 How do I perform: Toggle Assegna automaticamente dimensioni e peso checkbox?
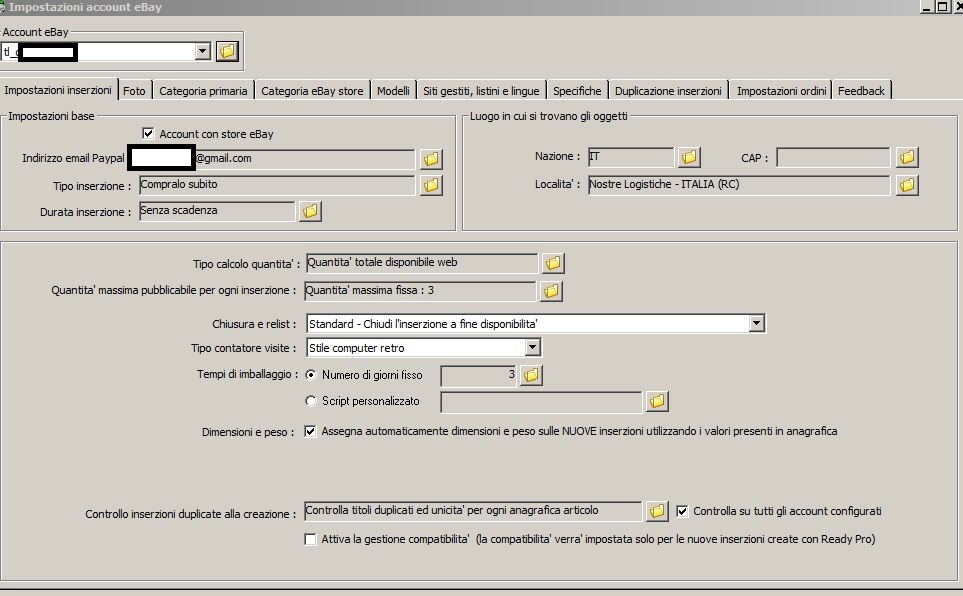(x=311, y=431)
